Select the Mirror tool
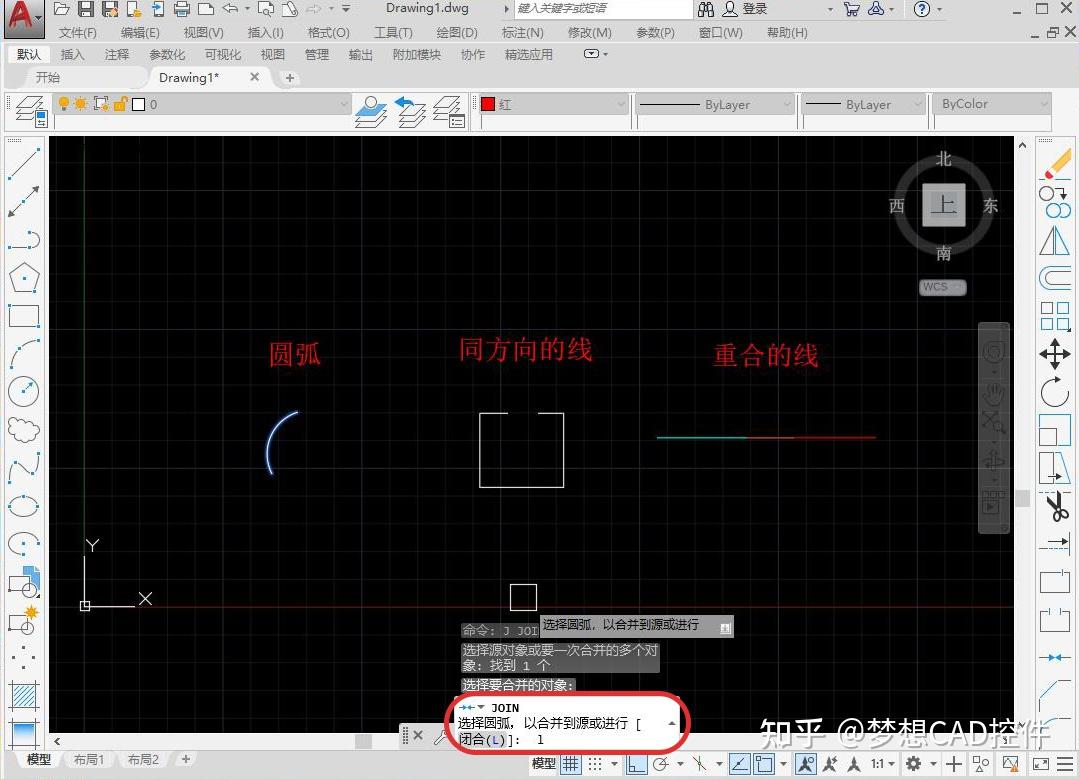This screenshot has height=779, width=1079. click(x=1055, y=242)
